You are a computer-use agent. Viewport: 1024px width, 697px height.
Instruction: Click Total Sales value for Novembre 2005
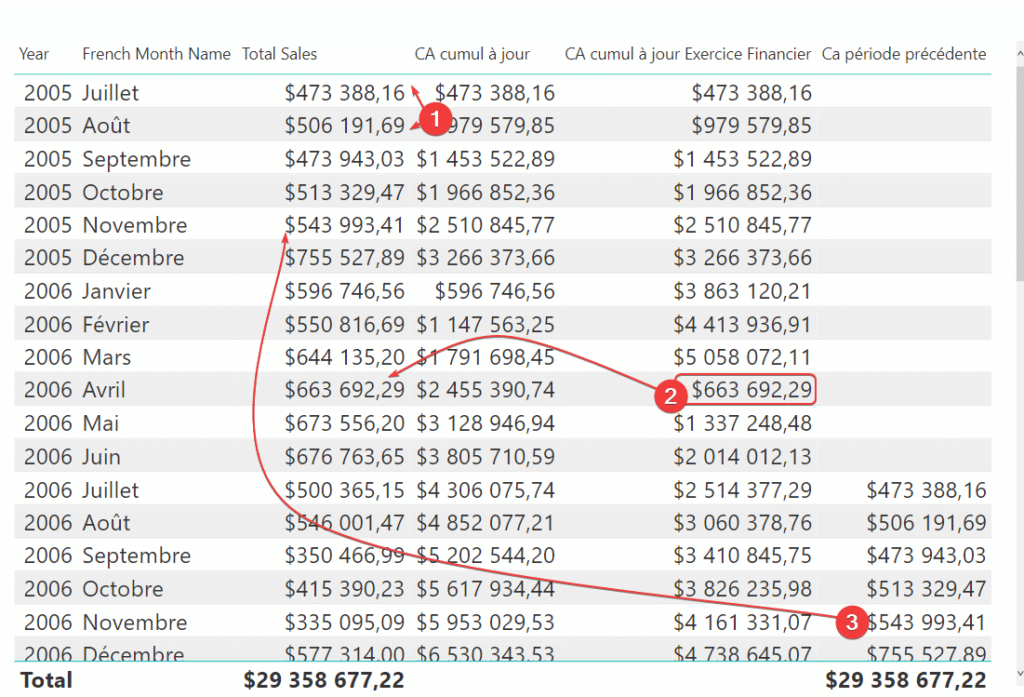tap(345, 225)
